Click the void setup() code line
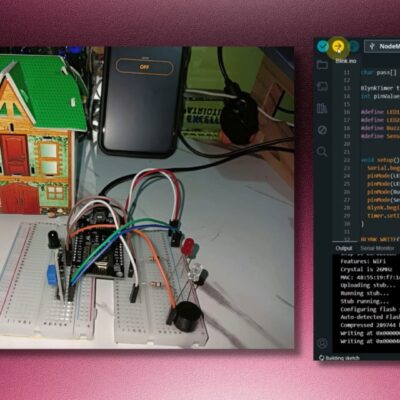This screenshot has height=400, width=400. 380,160
